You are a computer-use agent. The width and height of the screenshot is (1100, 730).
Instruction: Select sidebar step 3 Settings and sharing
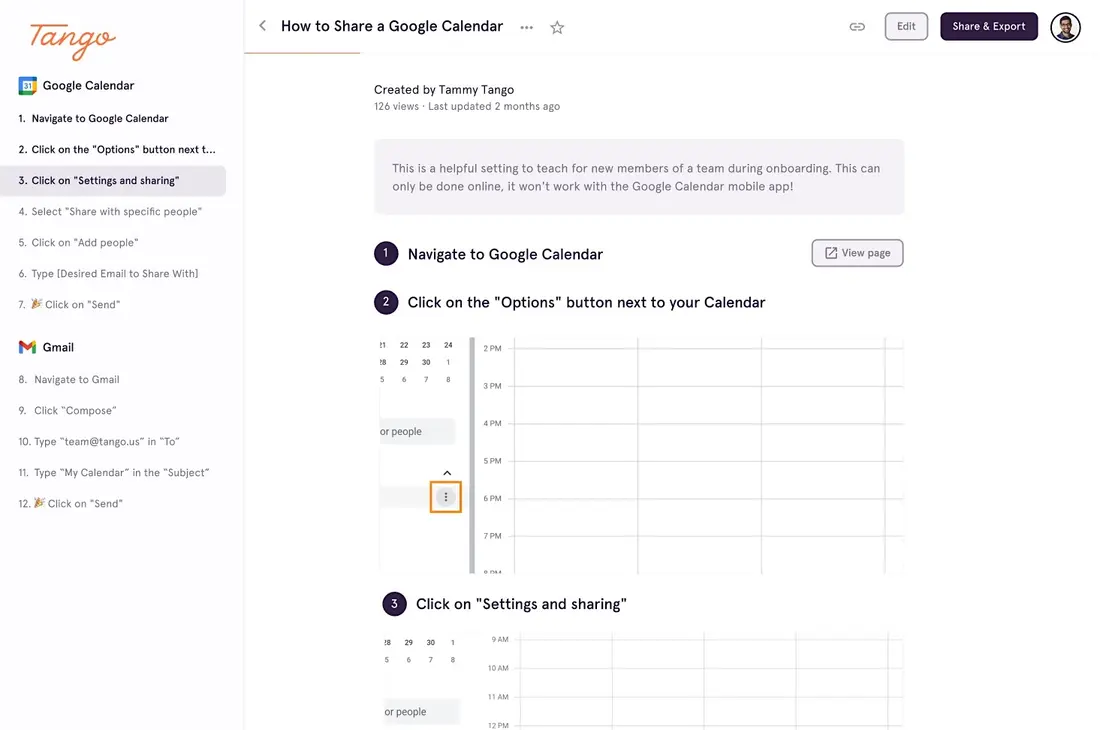(113, 180)
